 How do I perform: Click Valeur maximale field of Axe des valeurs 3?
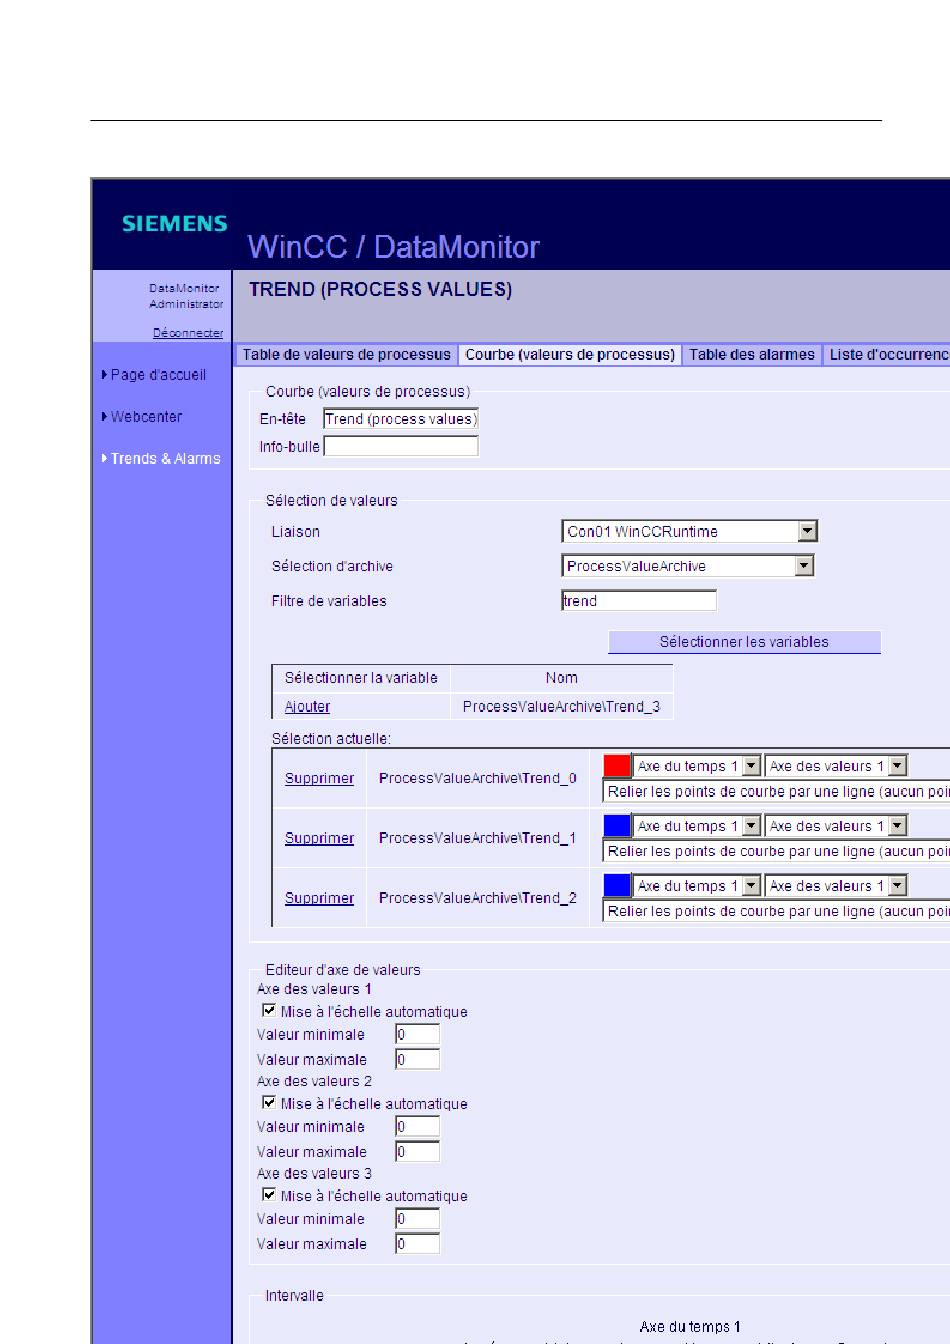click(417, 1244)
